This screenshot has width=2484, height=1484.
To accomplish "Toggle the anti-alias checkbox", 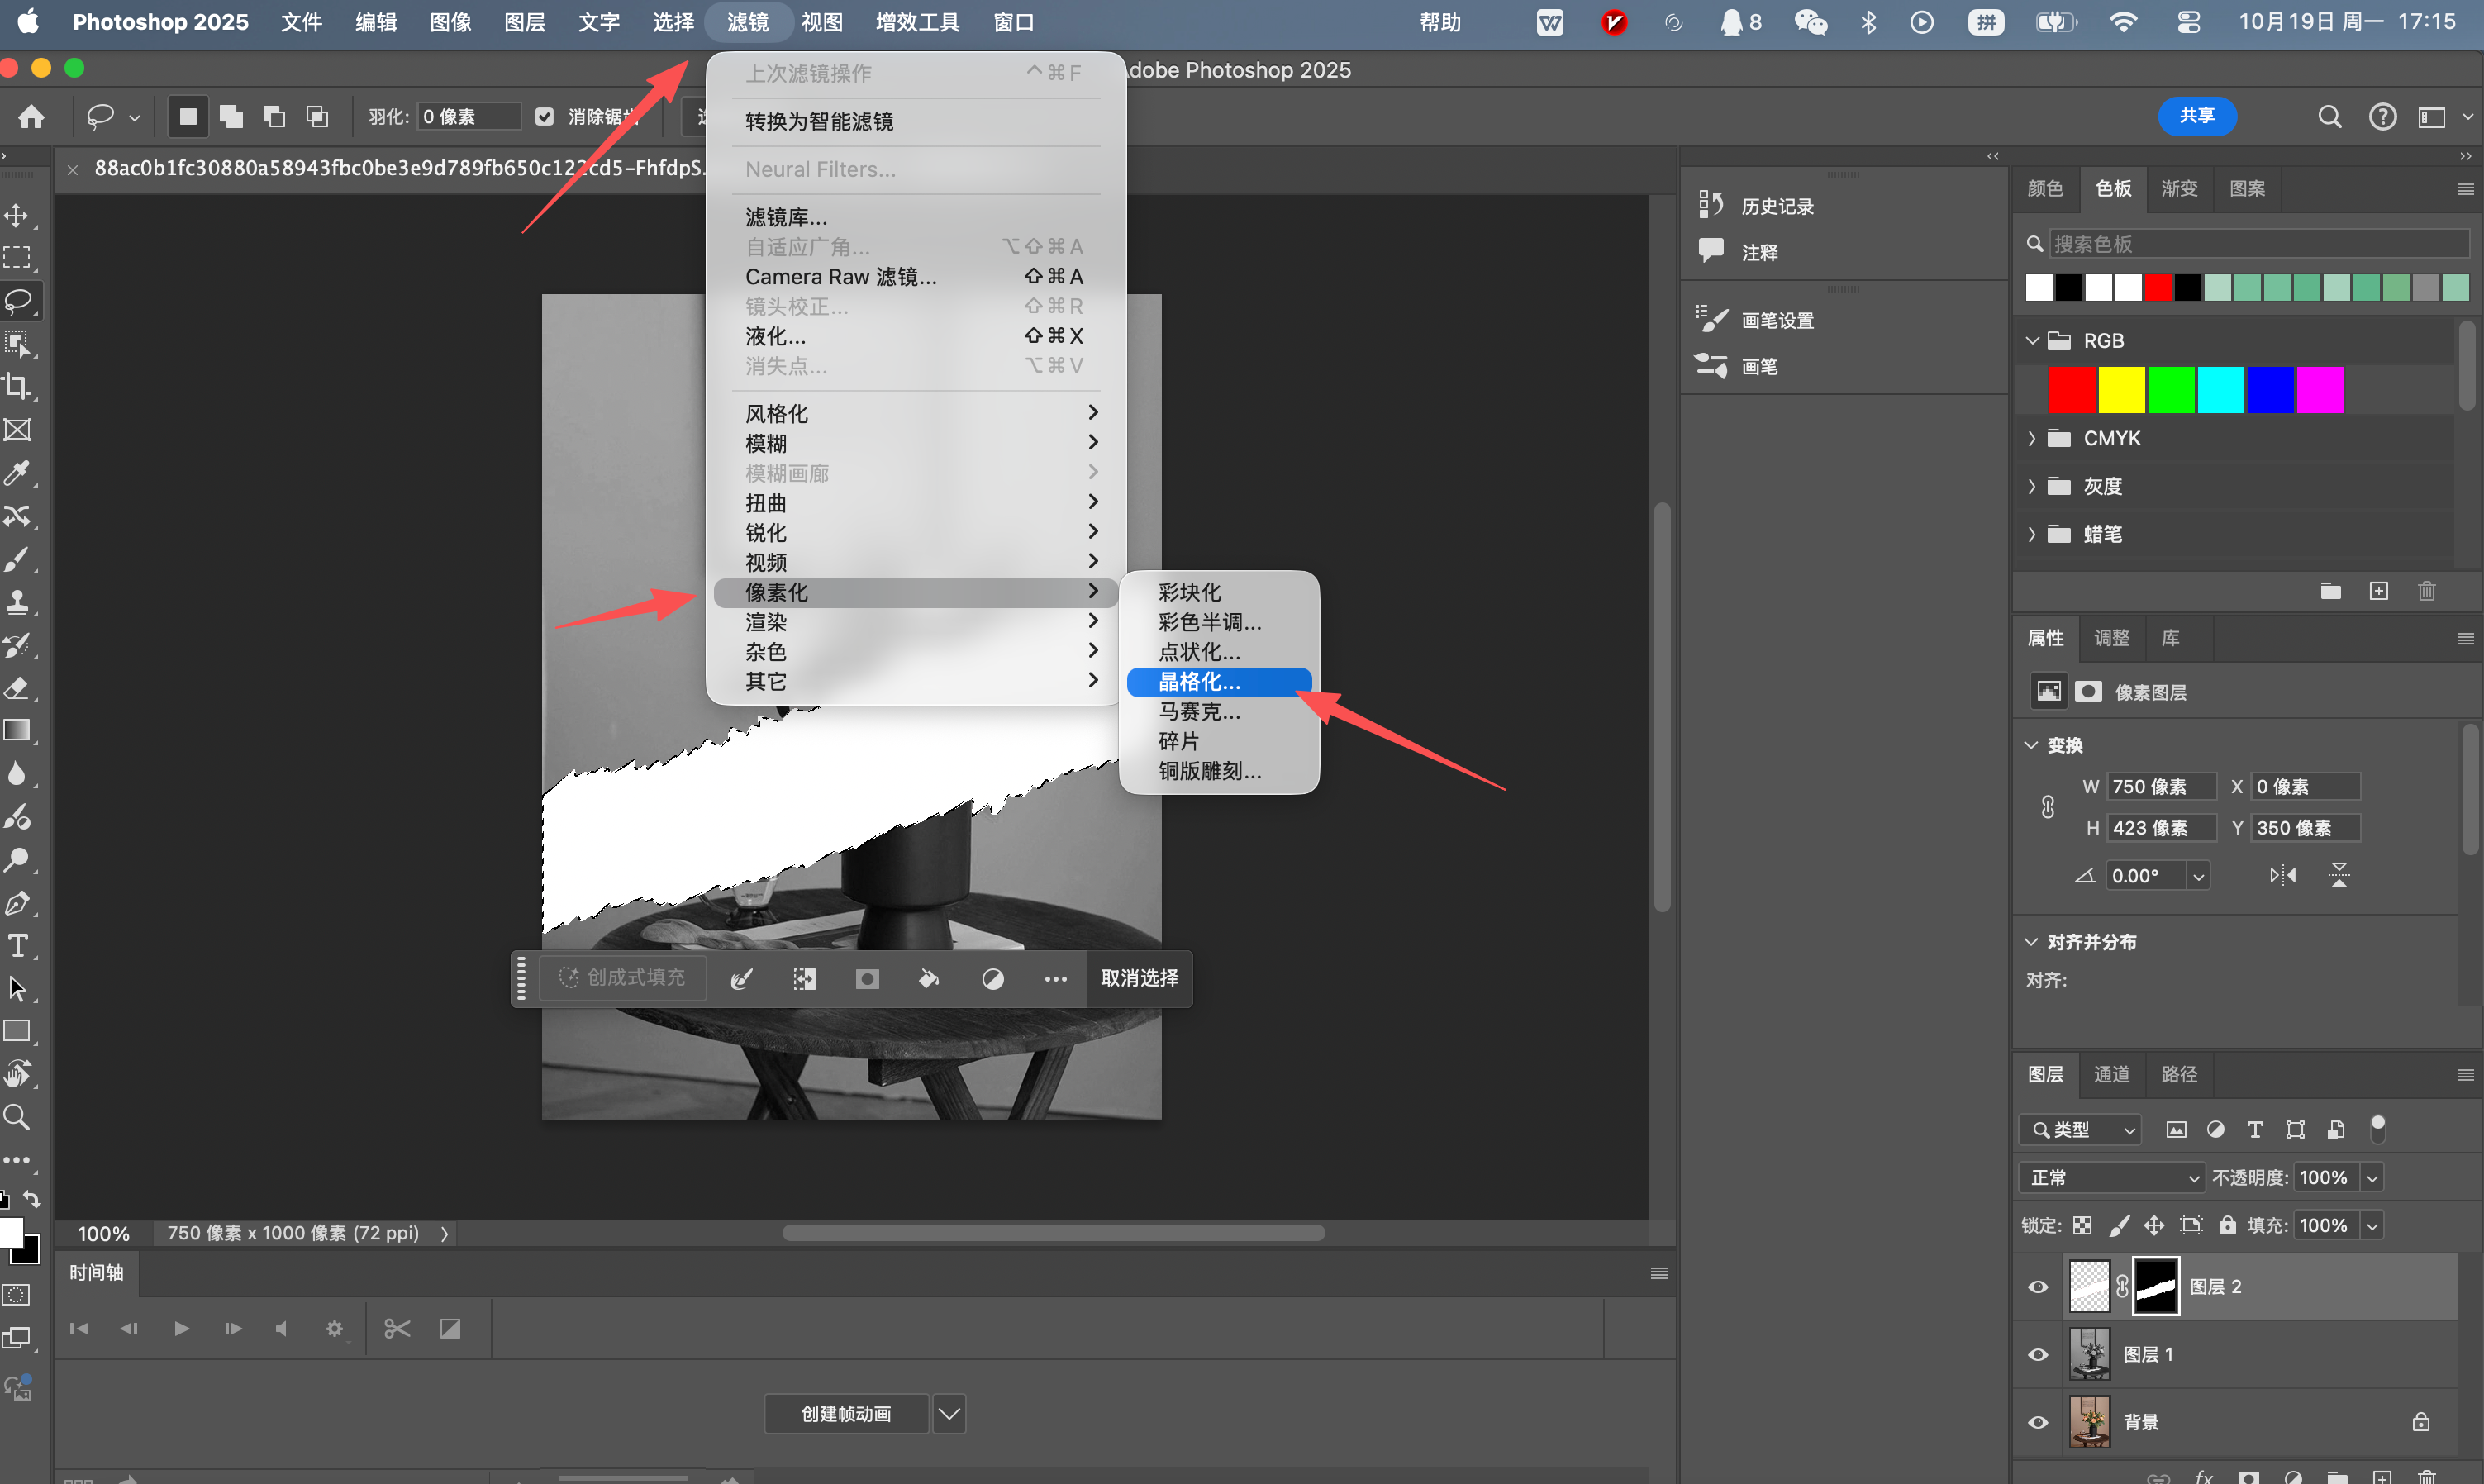I will tap(544, 117).
